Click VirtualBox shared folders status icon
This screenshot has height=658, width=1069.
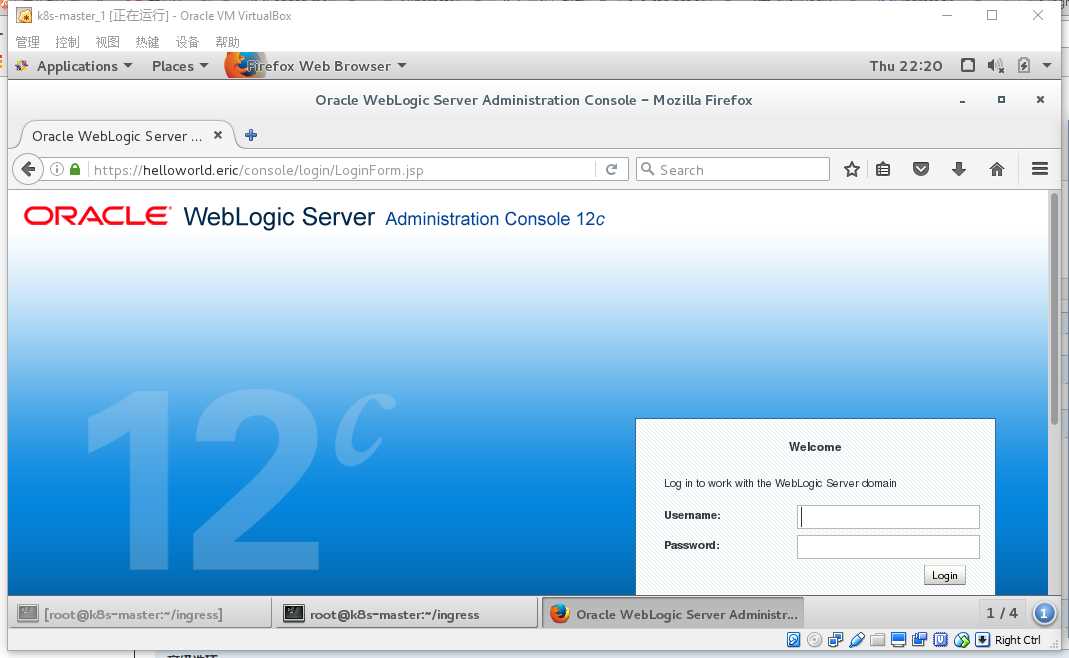click(877, 640)
